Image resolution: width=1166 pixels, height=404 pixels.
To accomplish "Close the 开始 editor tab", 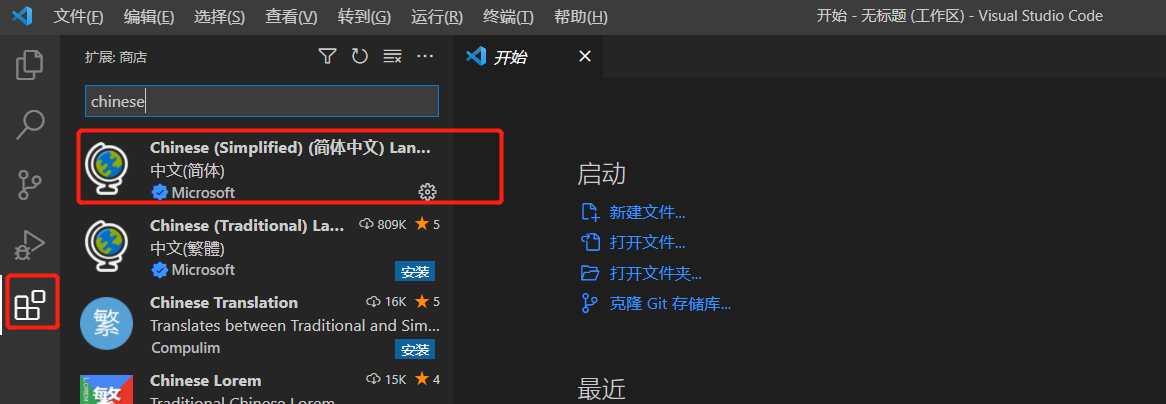I will click(585, 57).
